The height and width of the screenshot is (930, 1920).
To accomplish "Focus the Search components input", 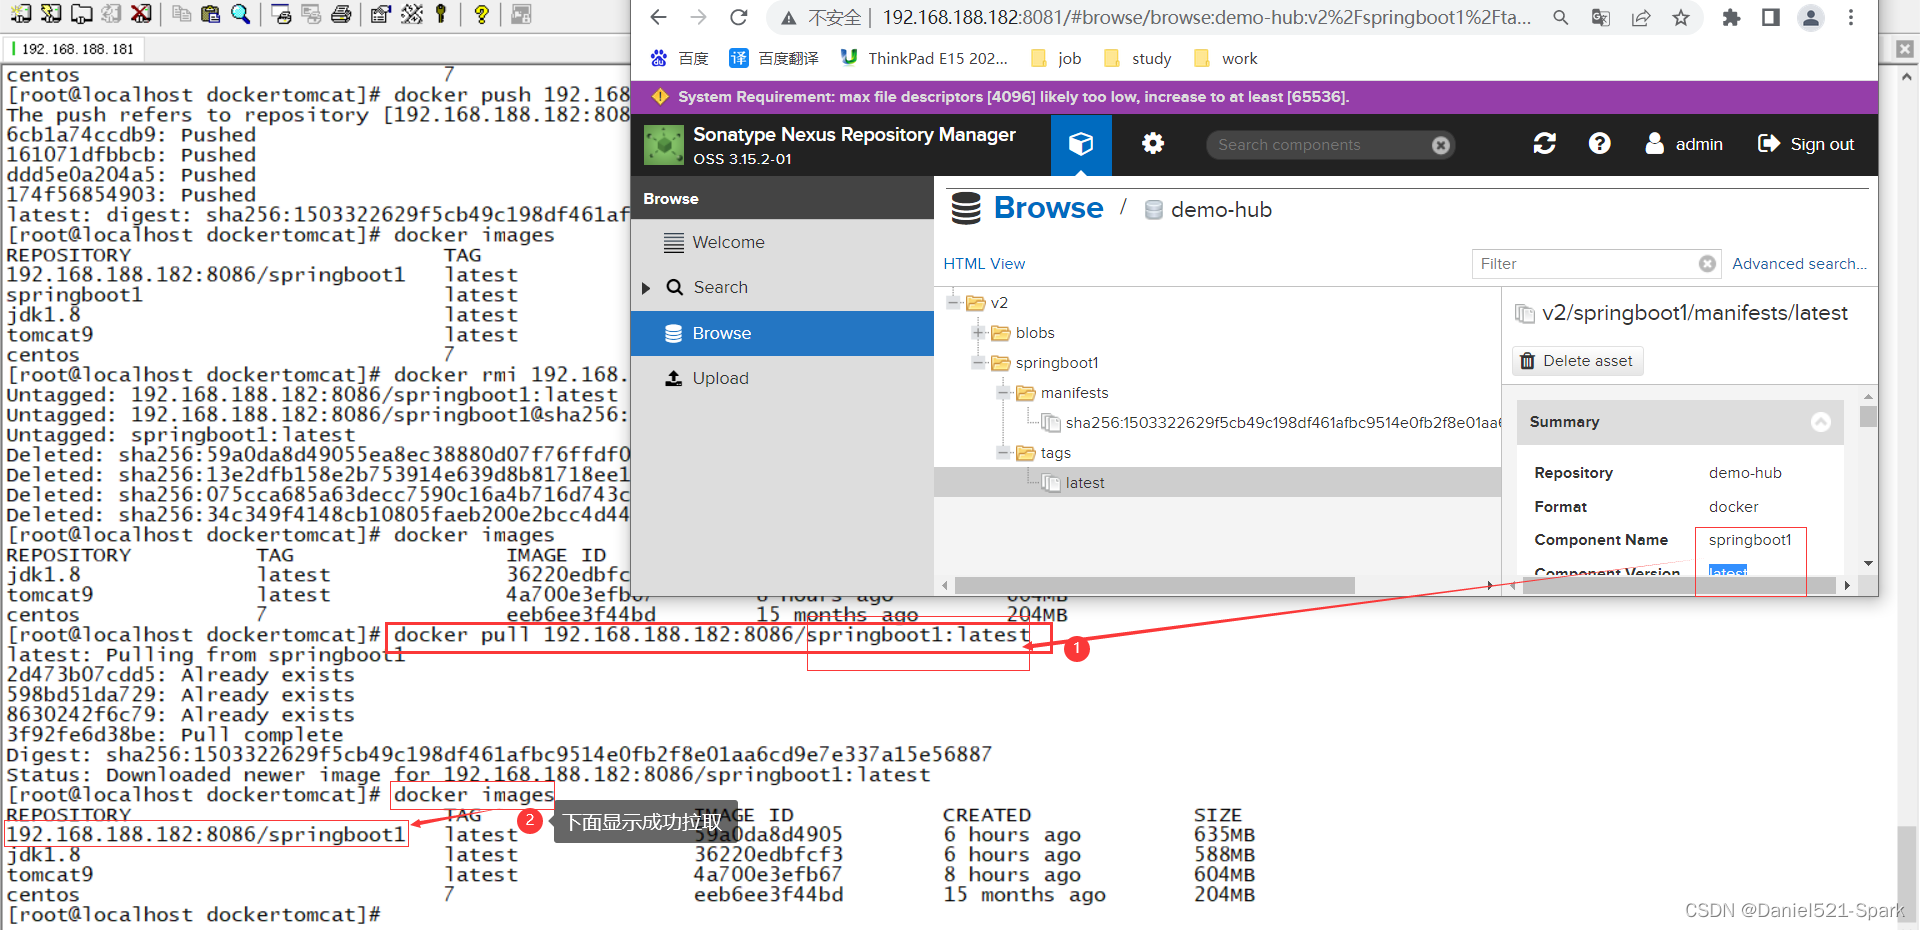I will (x=1320, y=145).
